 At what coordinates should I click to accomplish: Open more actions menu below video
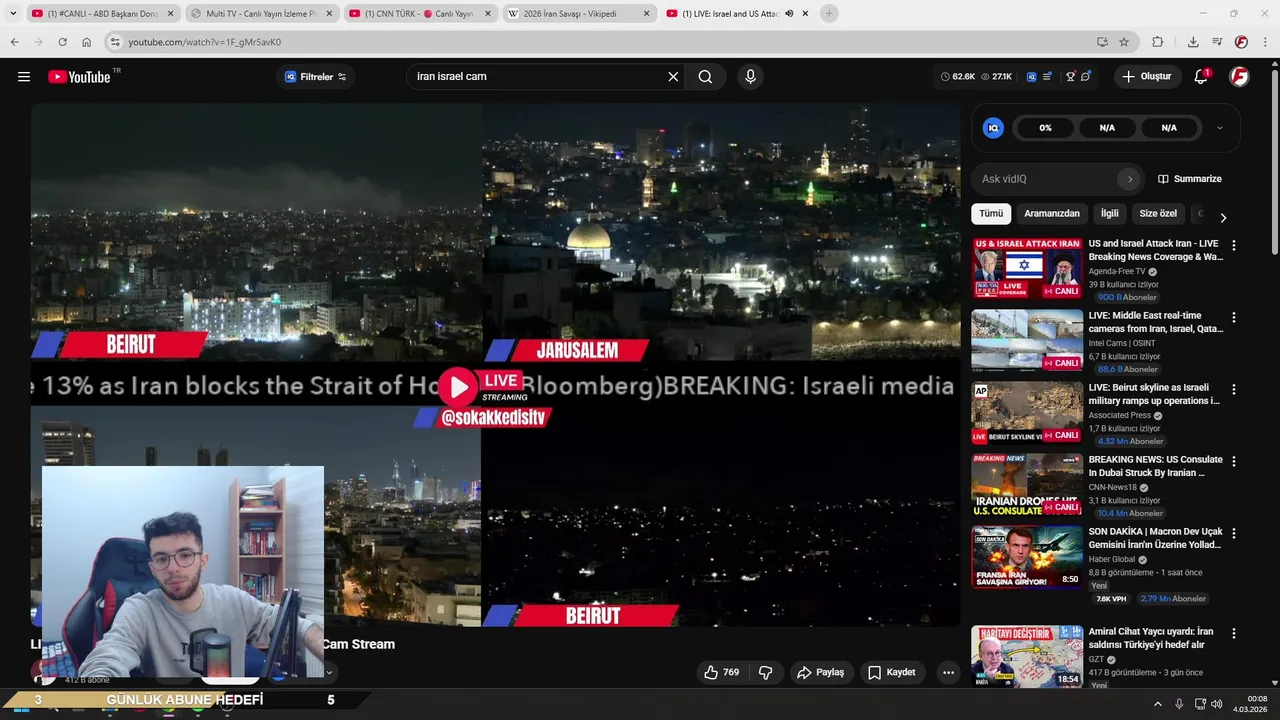click(x=948, y=673)
